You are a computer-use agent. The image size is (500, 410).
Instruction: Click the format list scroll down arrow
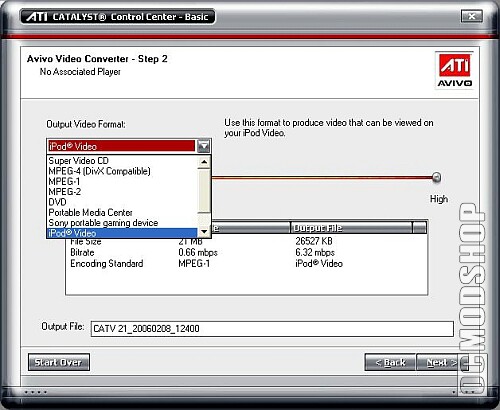click(204, 231)
